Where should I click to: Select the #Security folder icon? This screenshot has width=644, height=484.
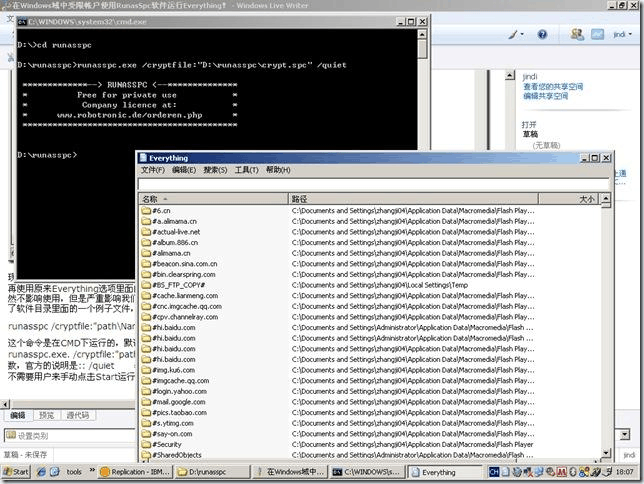point(146,445)
